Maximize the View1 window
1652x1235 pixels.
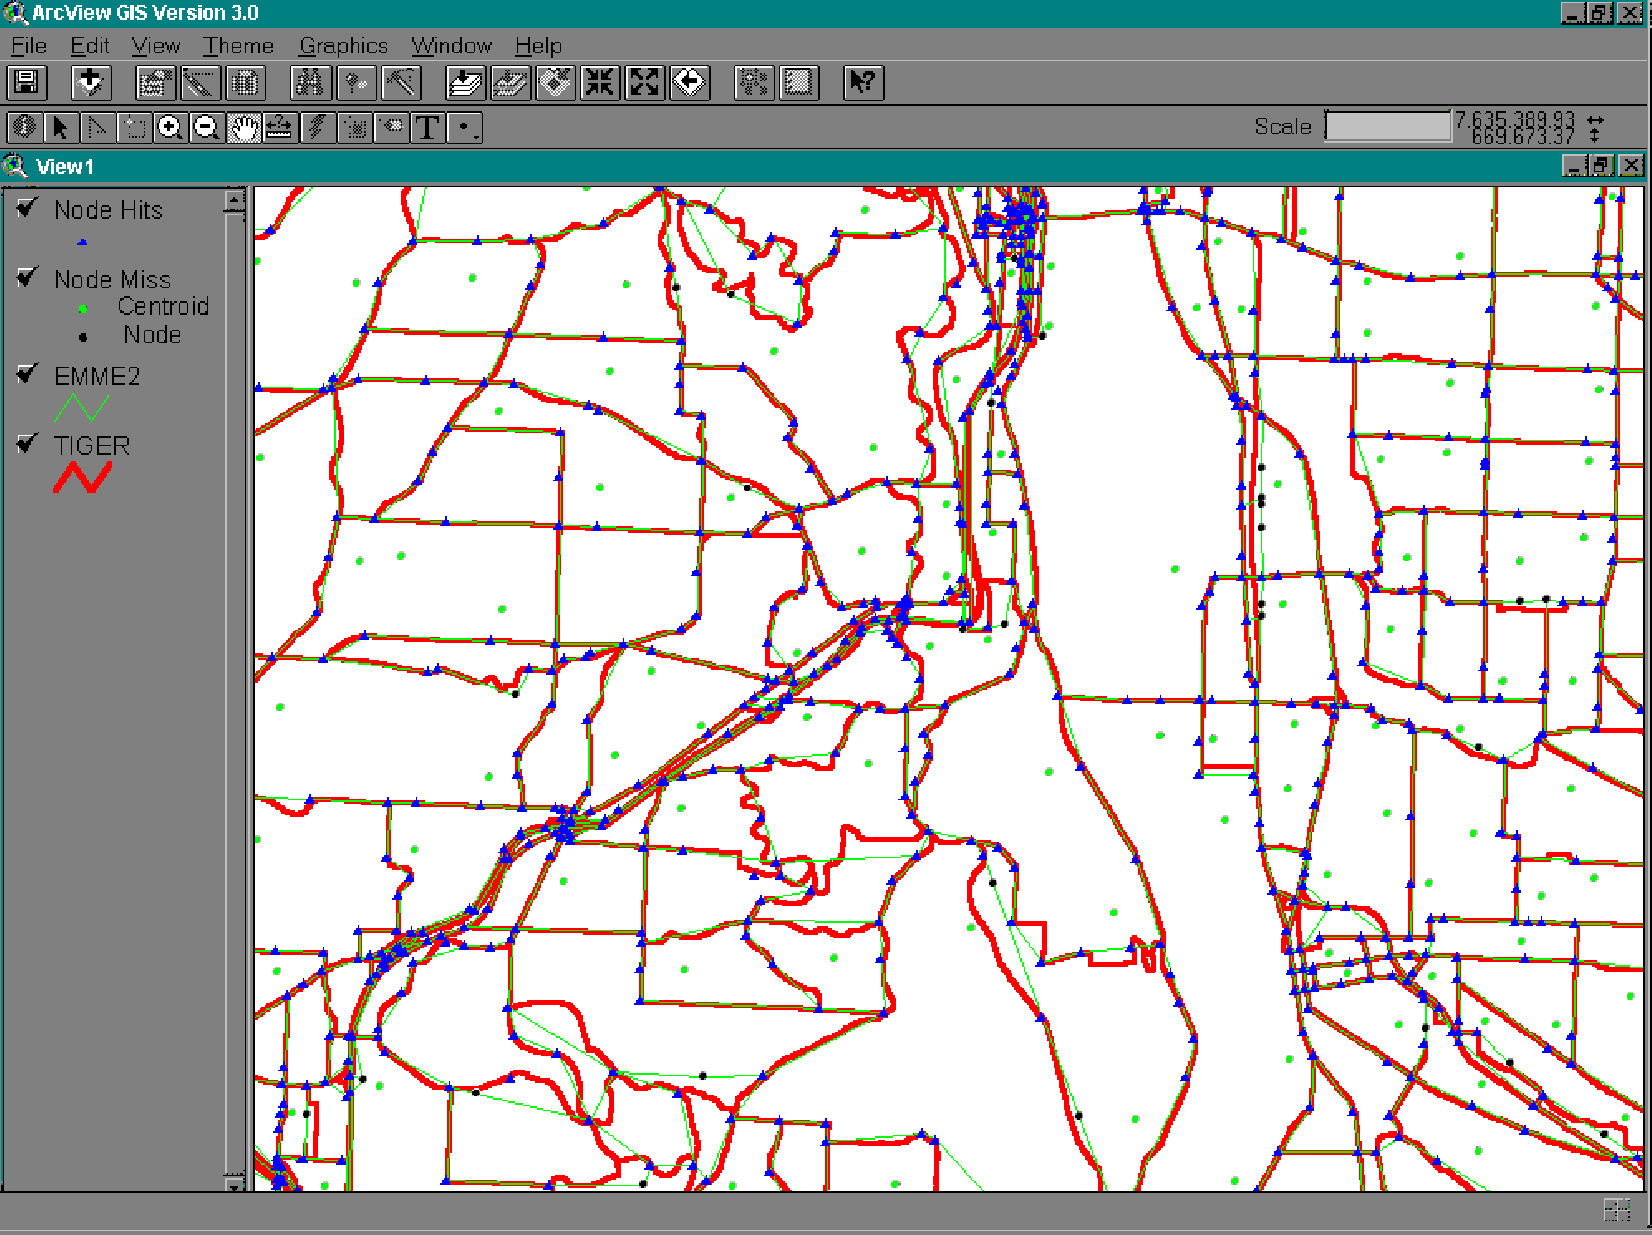click(1601, 166)
